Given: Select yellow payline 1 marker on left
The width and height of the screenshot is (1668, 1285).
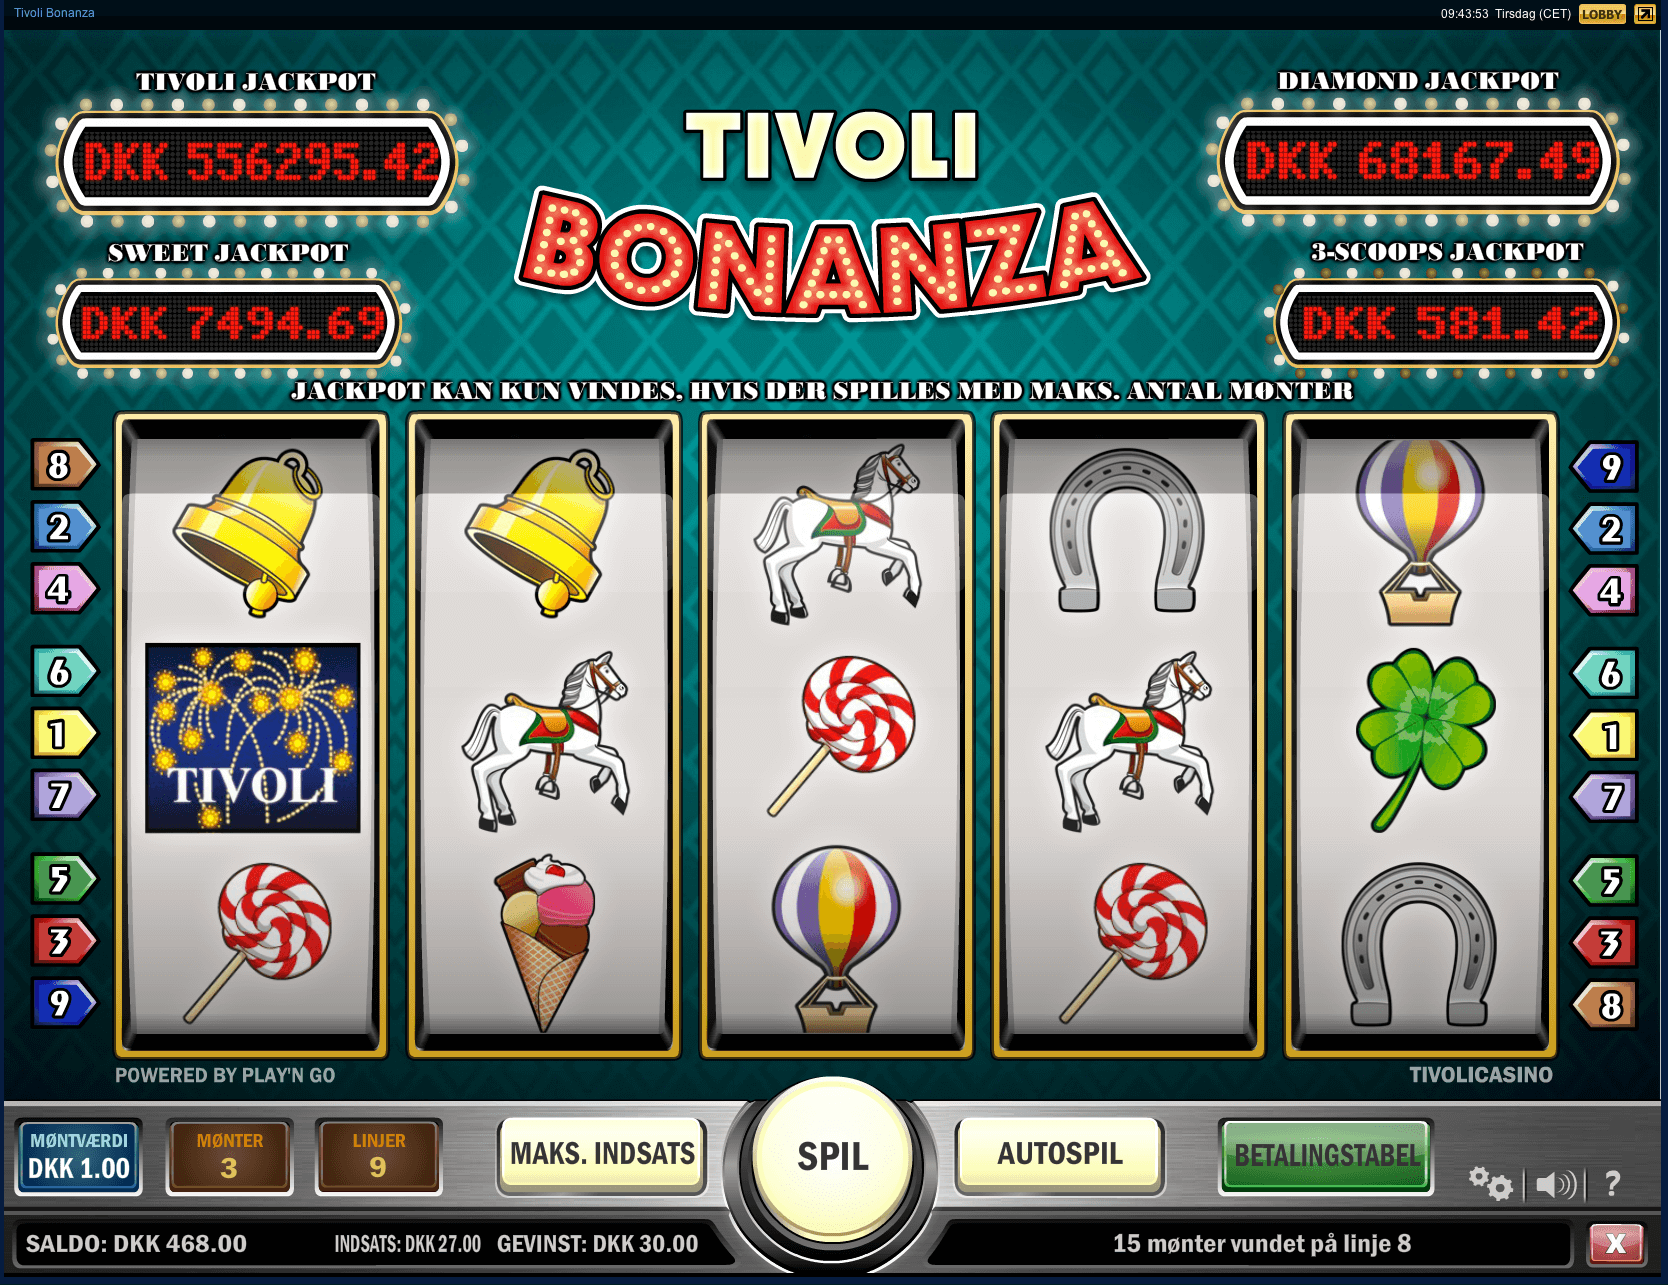Looking at the screenshot, I should coord(64,734).
